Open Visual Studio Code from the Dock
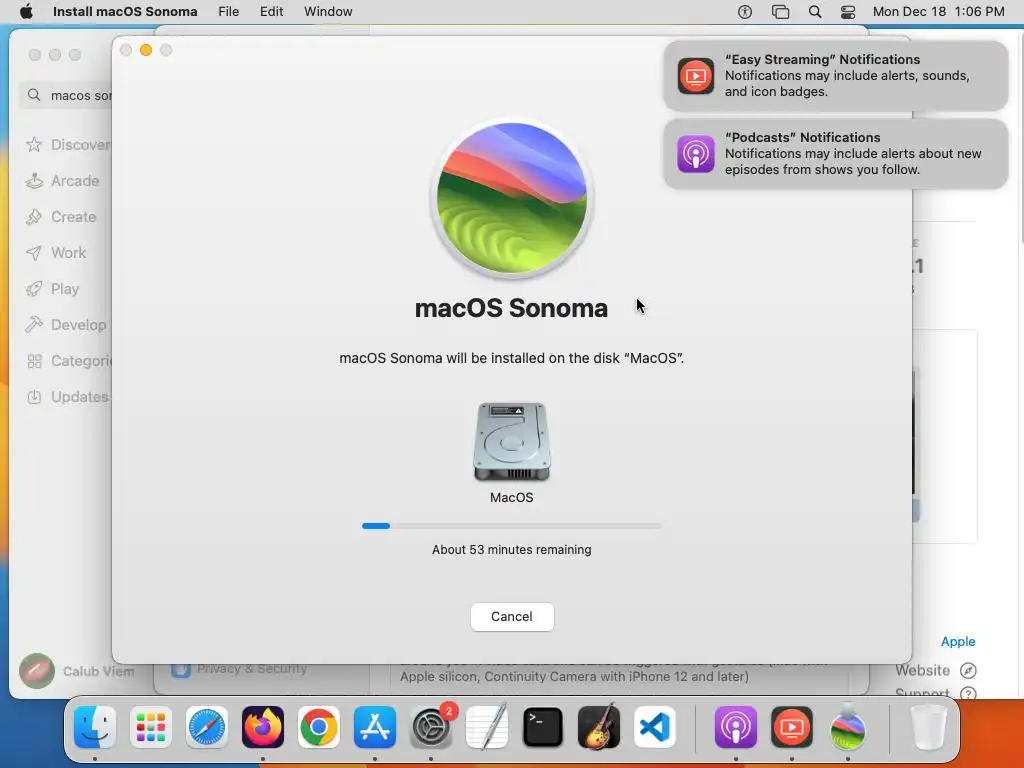 tap(654, 727)
